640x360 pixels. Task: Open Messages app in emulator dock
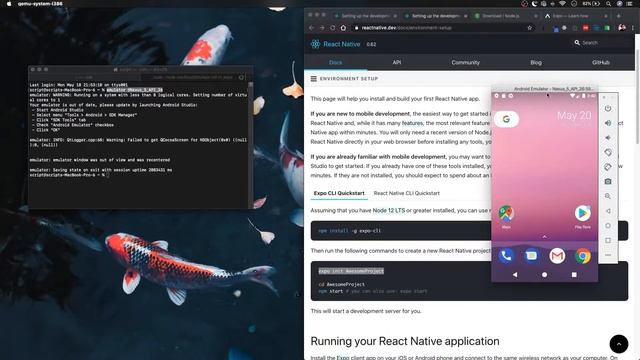(x=531, y=256)
